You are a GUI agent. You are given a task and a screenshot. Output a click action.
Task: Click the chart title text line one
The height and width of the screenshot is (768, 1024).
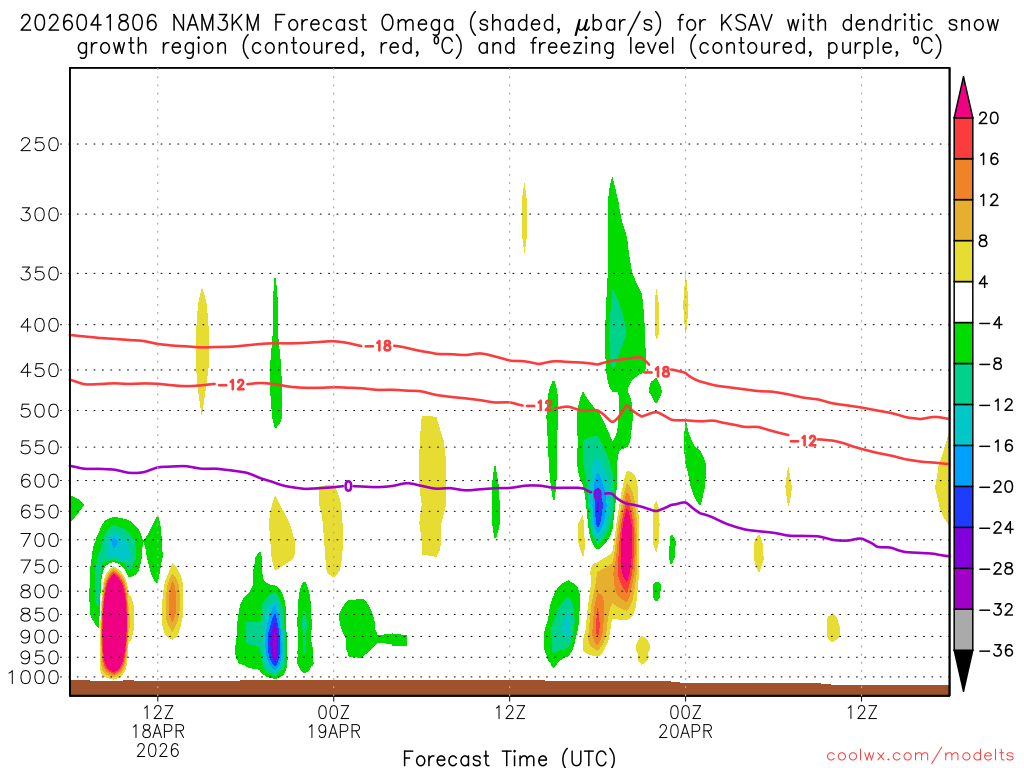(x=509, y=24)
